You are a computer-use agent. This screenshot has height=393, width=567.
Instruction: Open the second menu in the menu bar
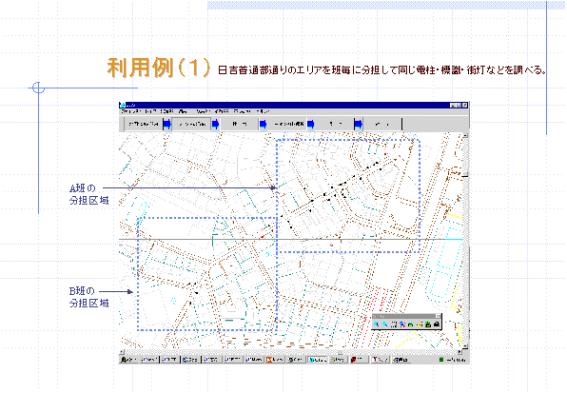[150, 112]
